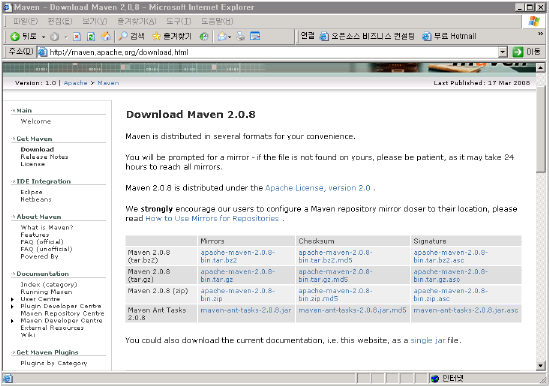Open the Eclipse sidebar link
This screenshot has width=549, height=386.
click(31, 192)
